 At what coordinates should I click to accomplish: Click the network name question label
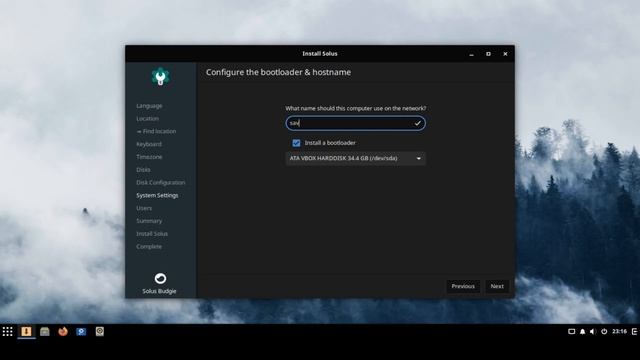pyautogui.click(x=356, y=108)
